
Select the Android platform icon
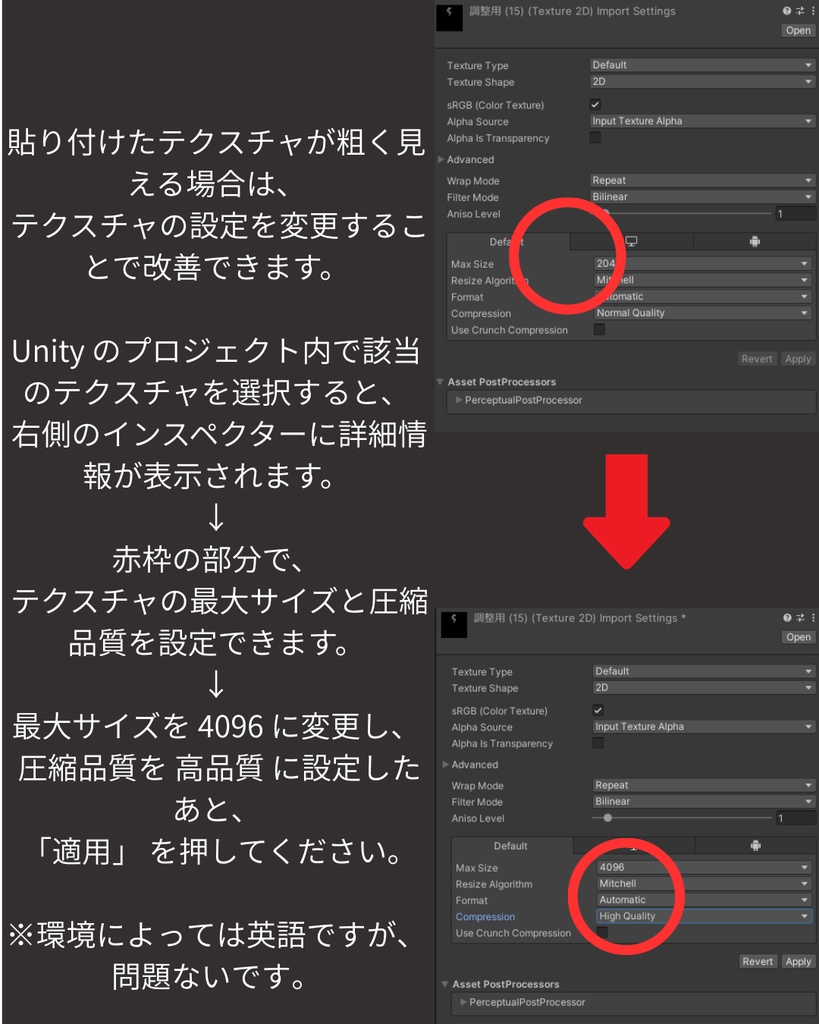755,241
